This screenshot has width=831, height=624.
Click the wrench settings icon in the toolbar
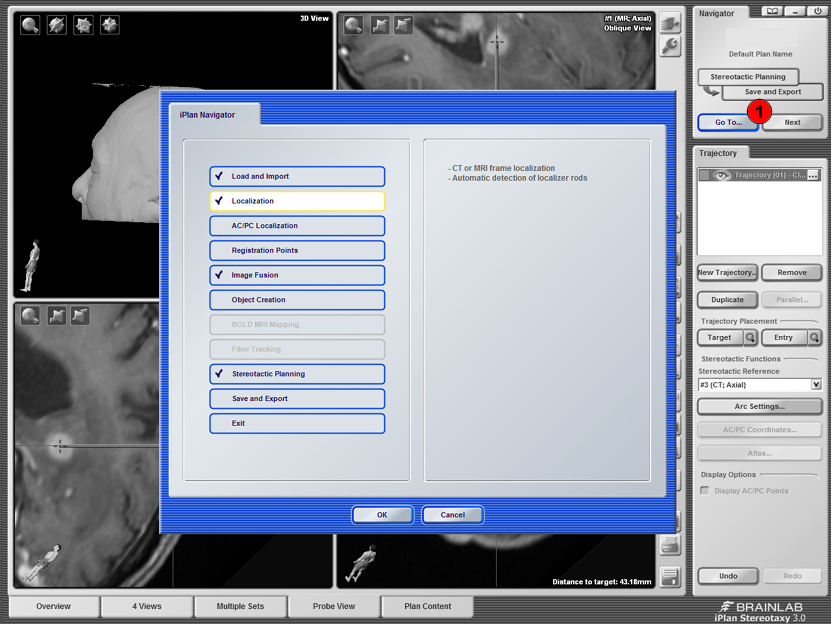pos(671,46)
